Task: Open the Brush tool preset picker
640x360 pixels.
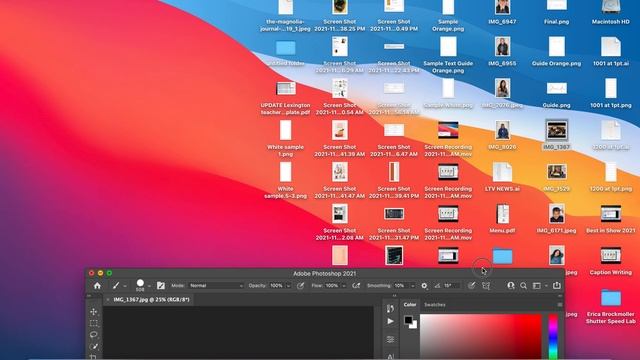Action: 116,286
